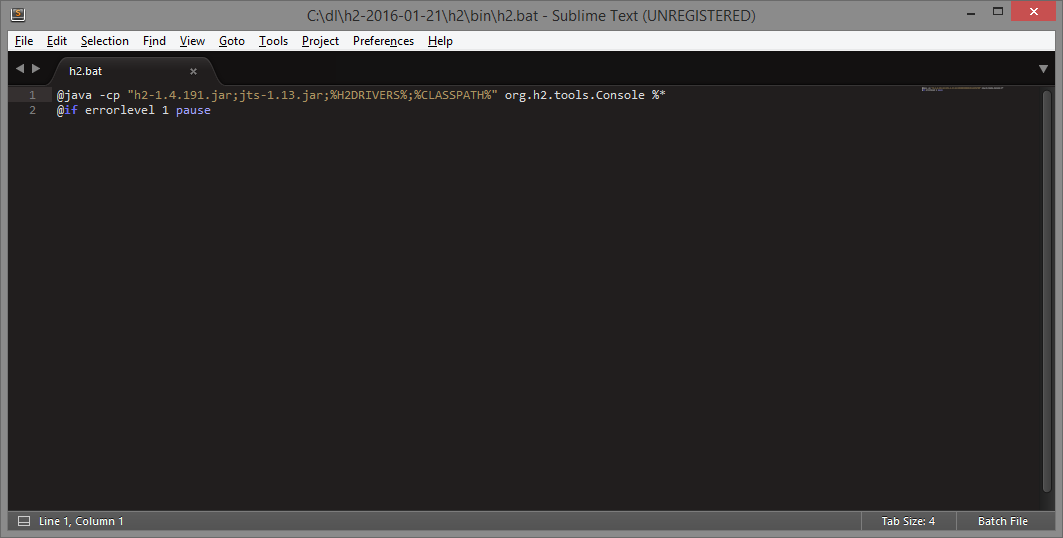The width and height of the screenshot is (1063, 538).
Task: Open the Preferences menu
Action: [383, 41]
